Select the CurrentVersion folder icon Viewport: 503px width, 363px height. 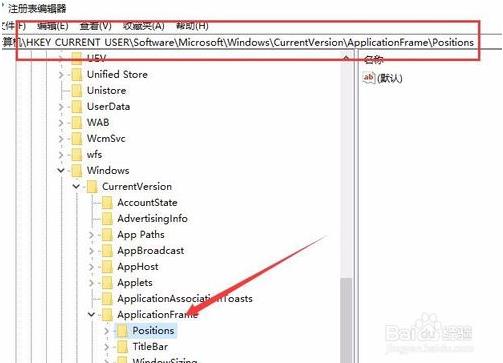(x=92, y=187)
